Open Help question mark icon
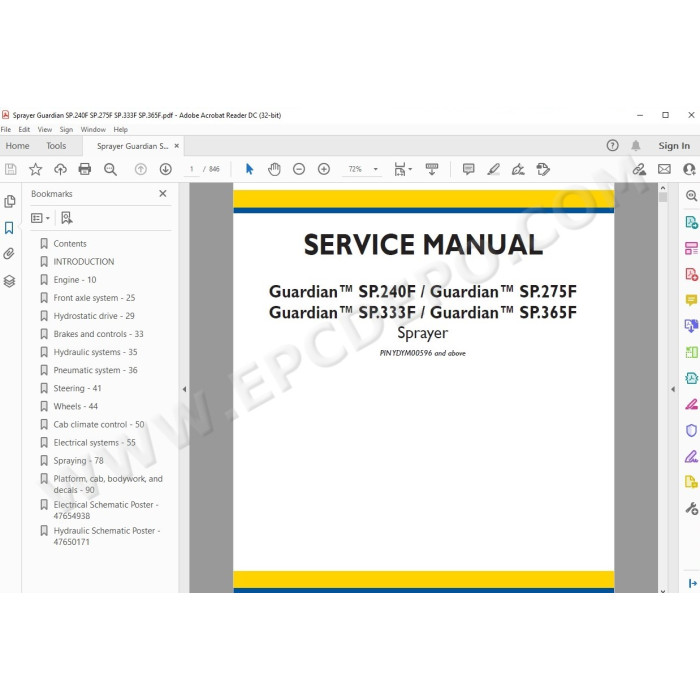The height and width of the screenshot is (700, 700). pyautogui.click(x=612, y=146)
